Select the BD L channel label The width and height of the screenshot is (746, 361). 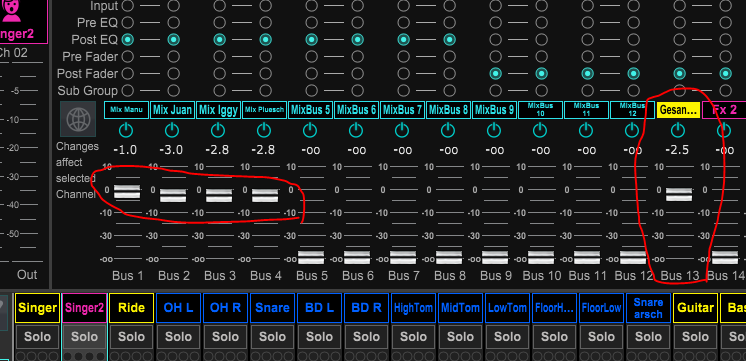tap(320, 308)
